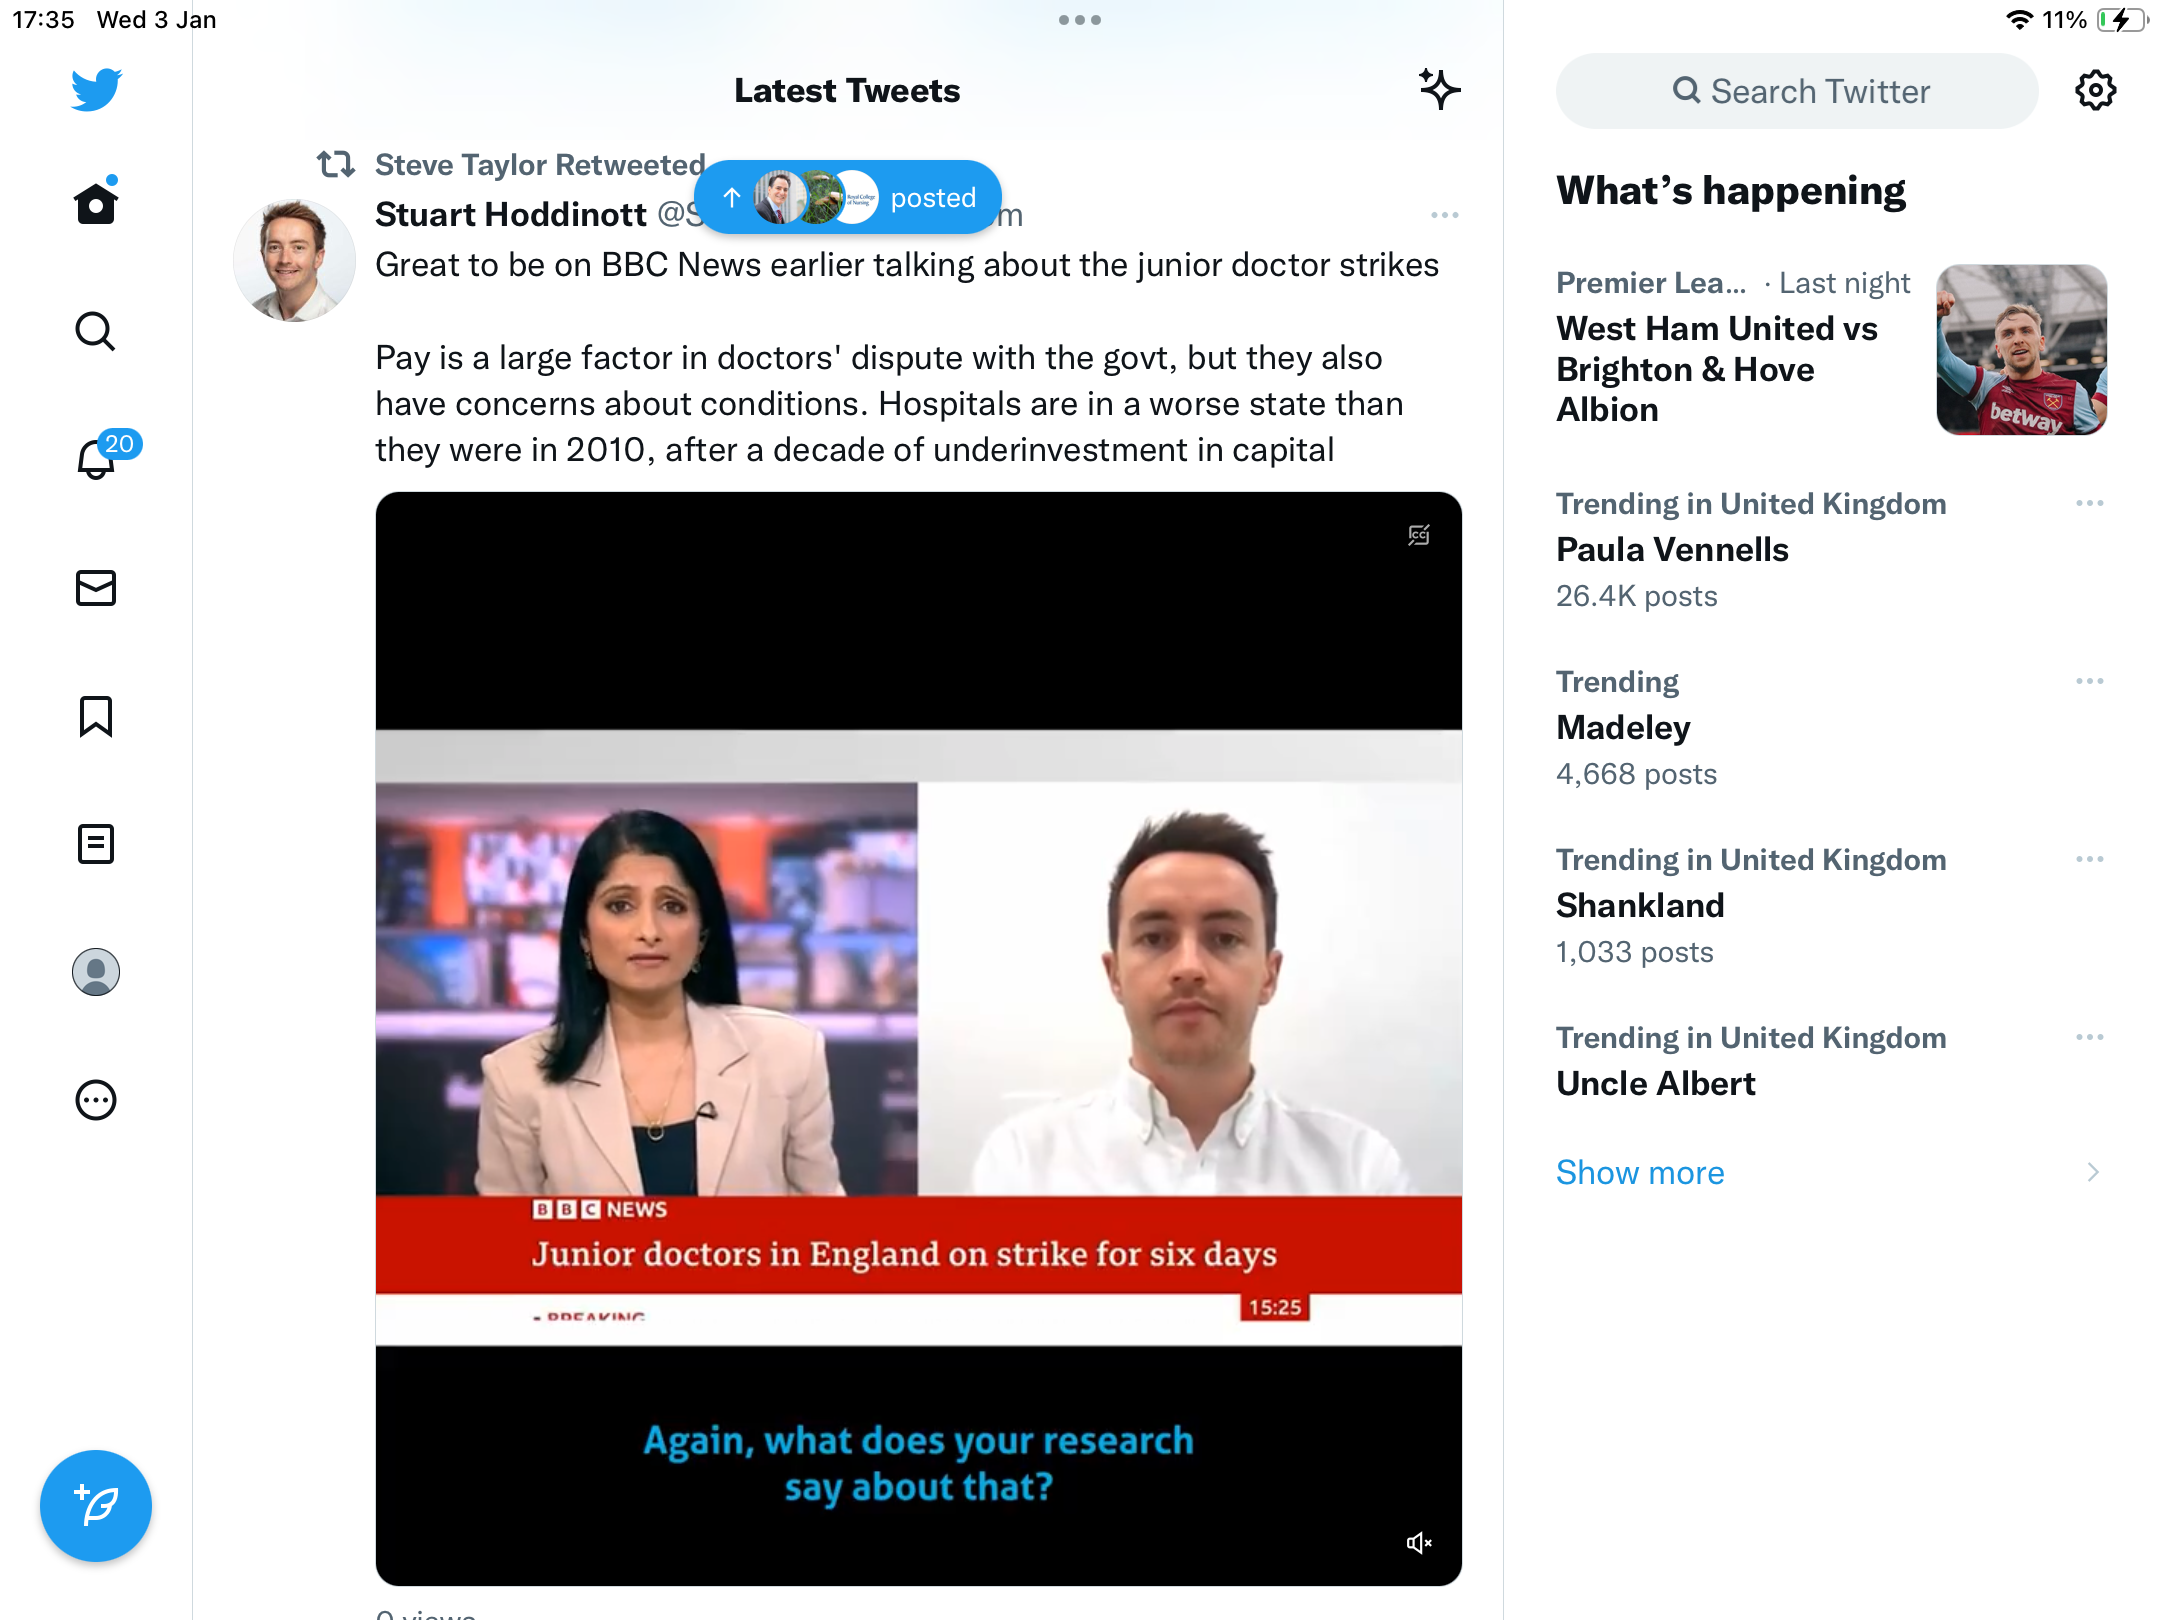Unmute the video with speaker icon
Screen dimensions: 2160x1620
pyautogui.click(x=1418, y=1543)
